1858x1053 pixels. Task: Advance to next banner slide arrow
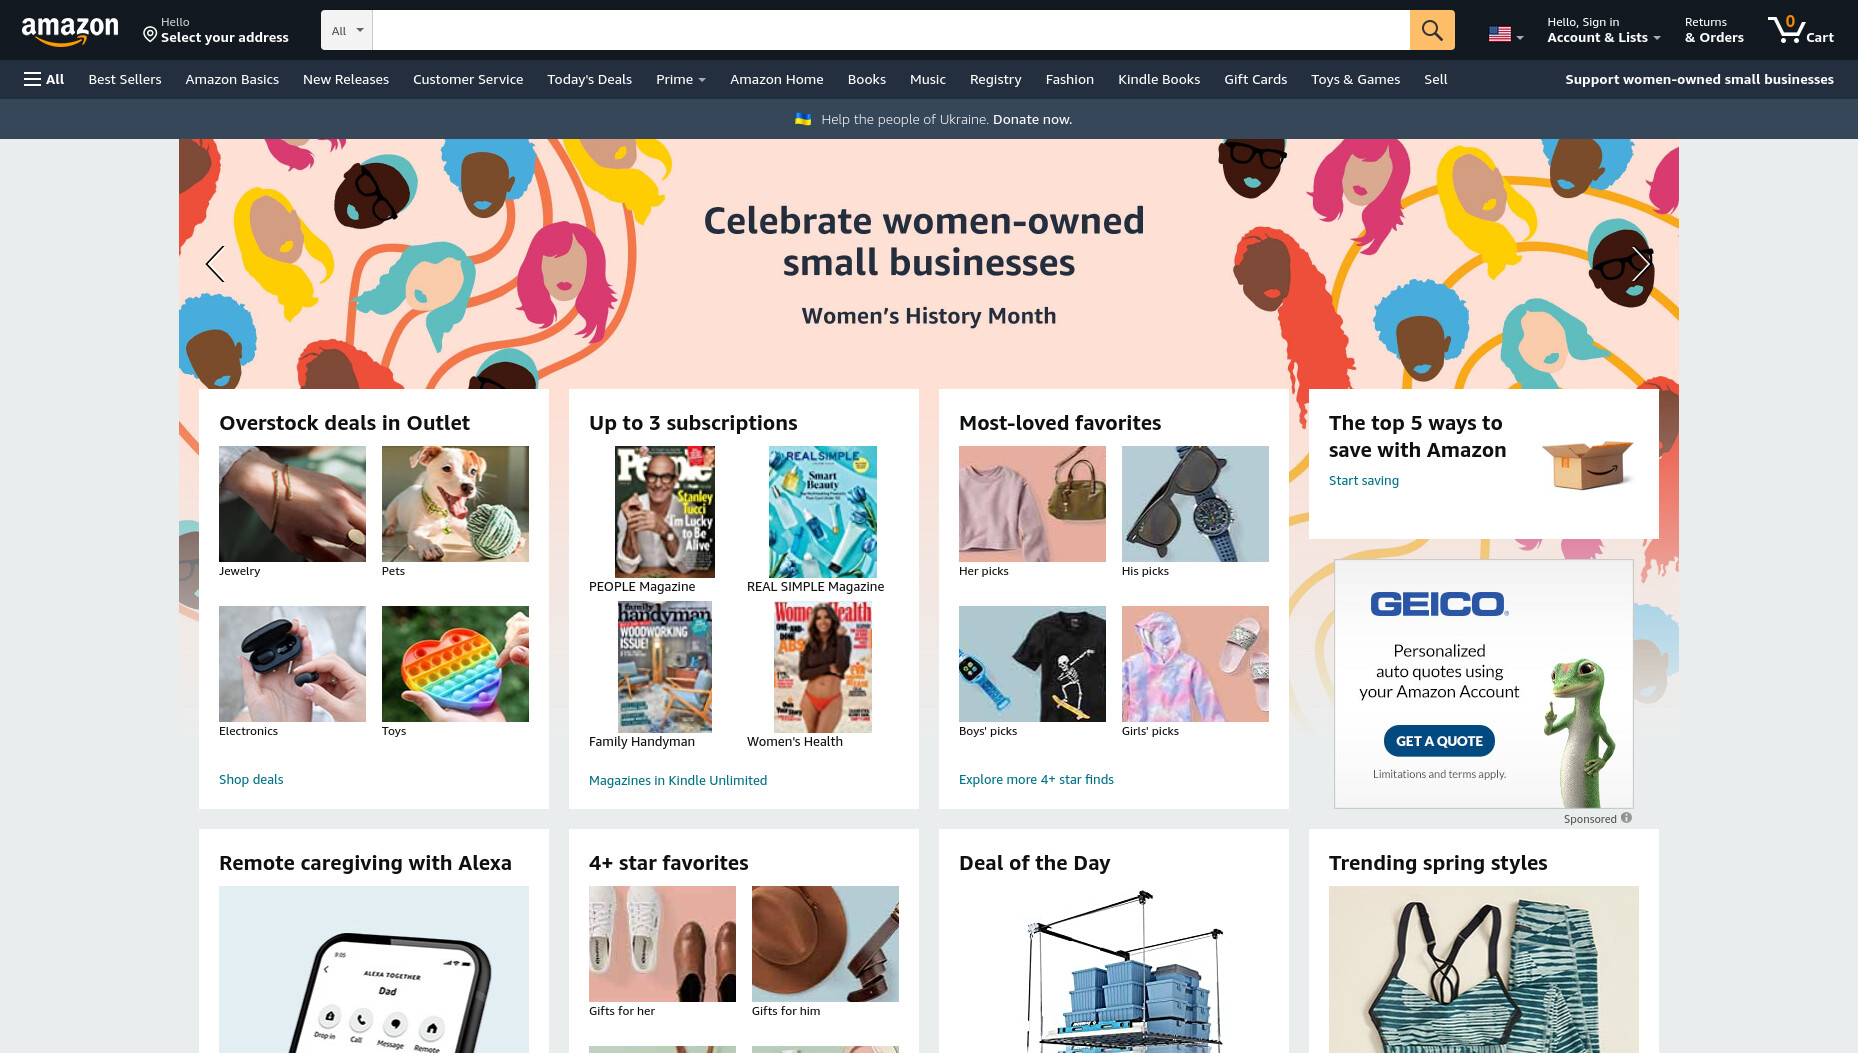pyautogui.click(x=1641, y=264)
